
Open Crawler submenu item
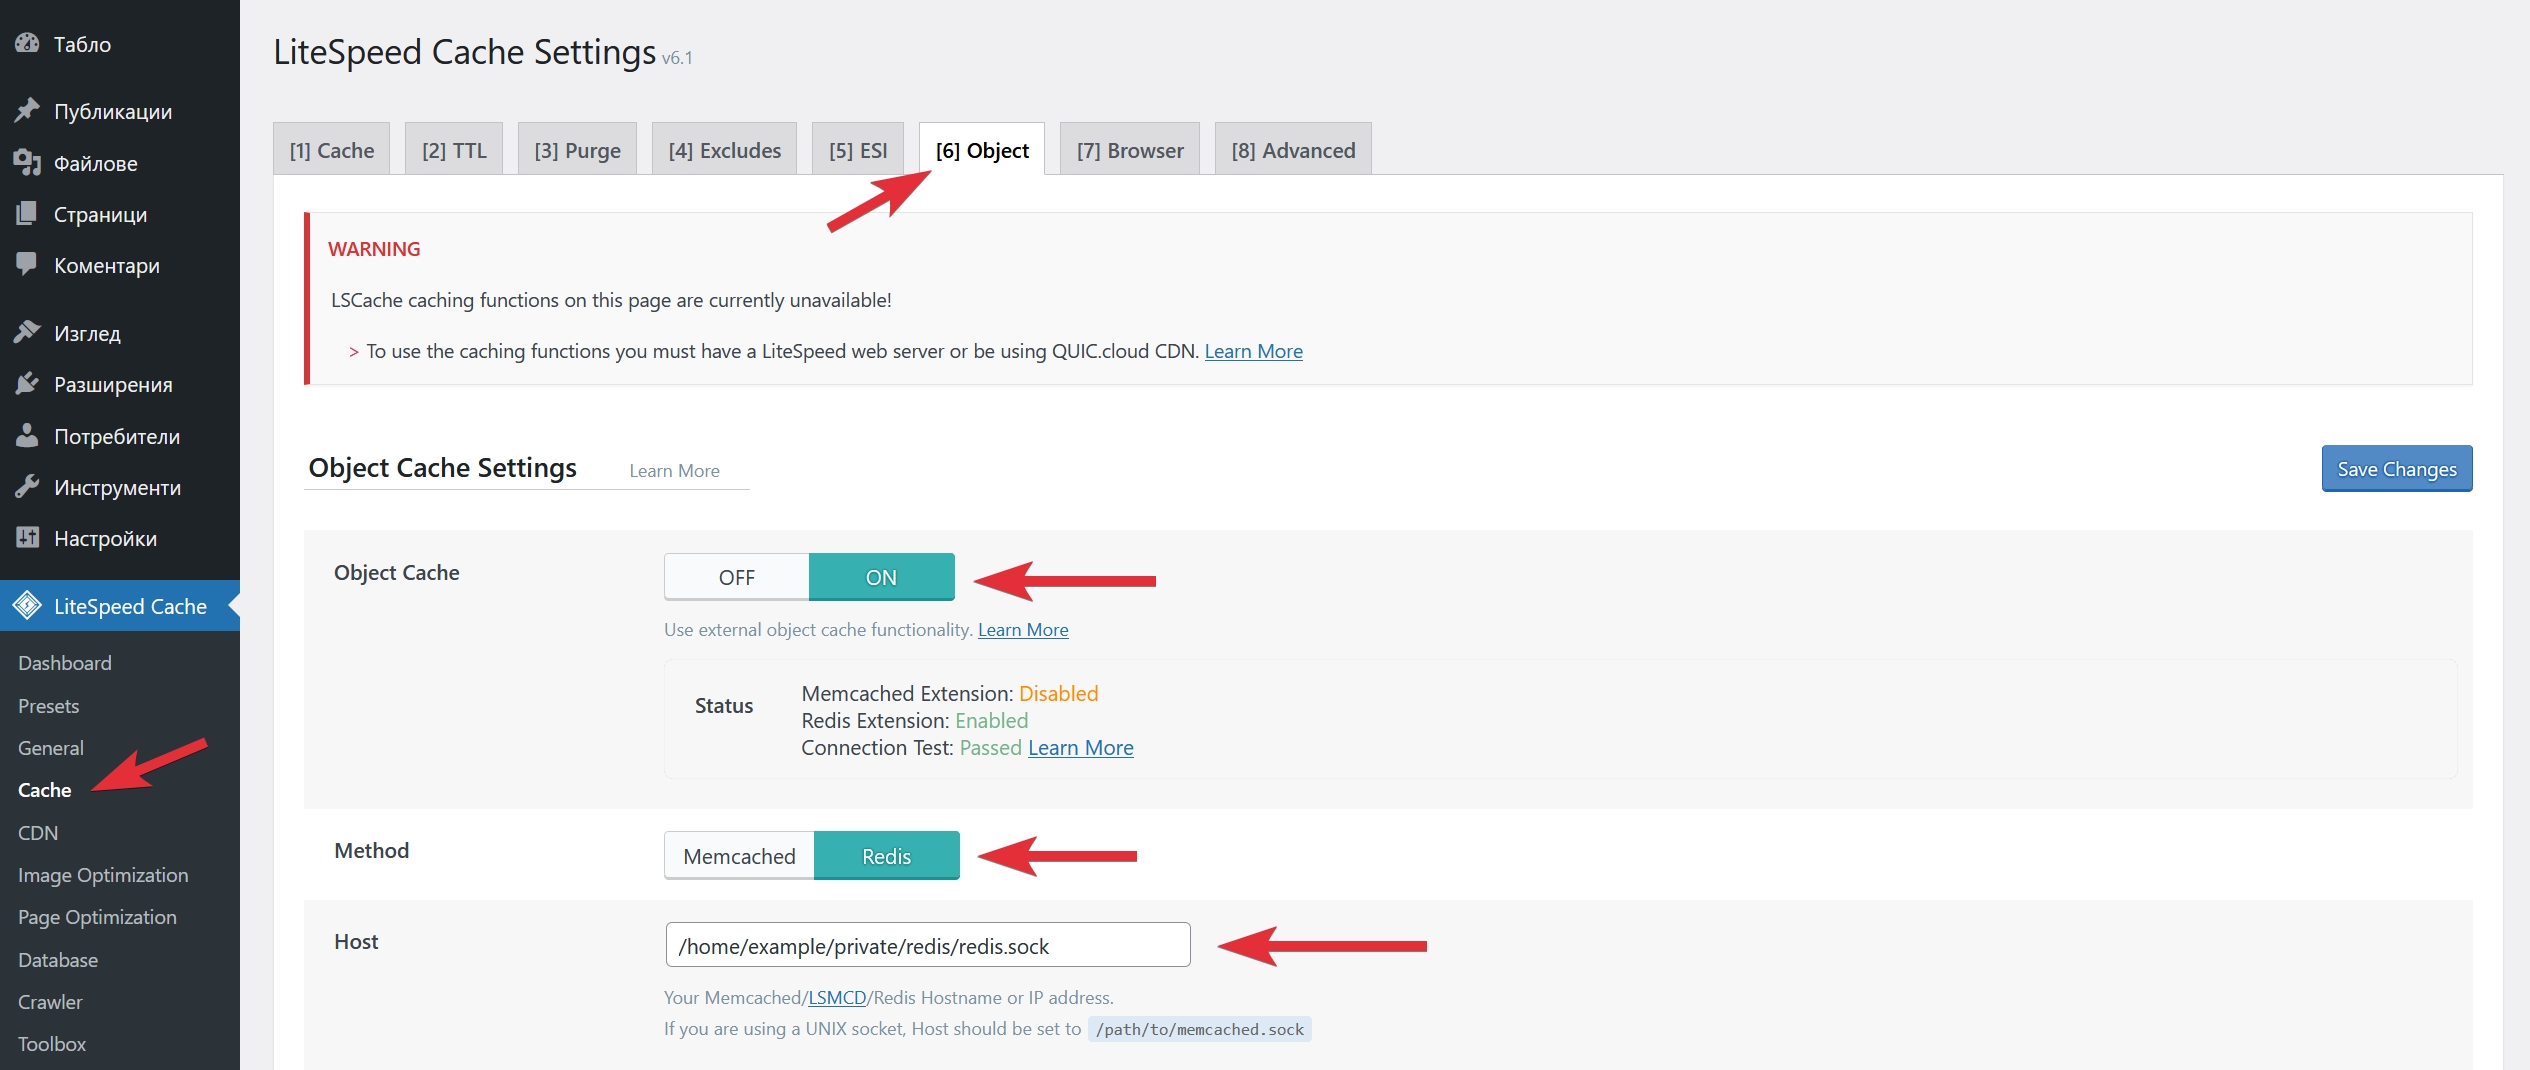pos(50,1002)
